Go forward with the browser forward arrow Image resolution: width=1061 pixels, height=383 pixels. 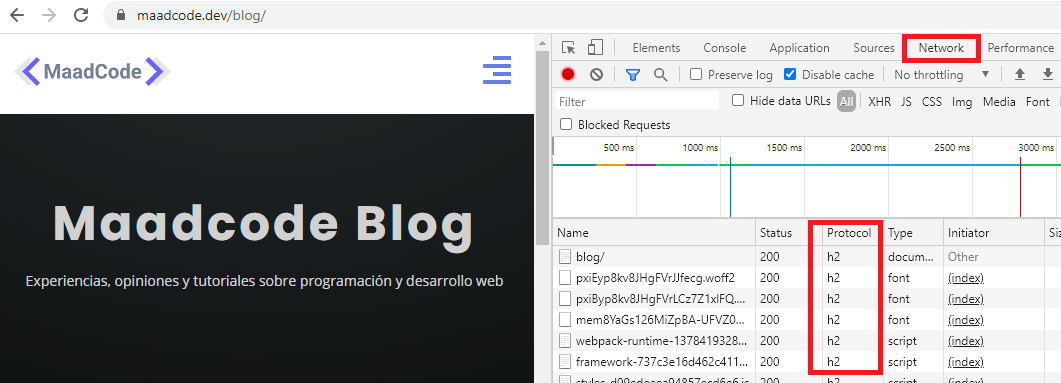point(49,15)
